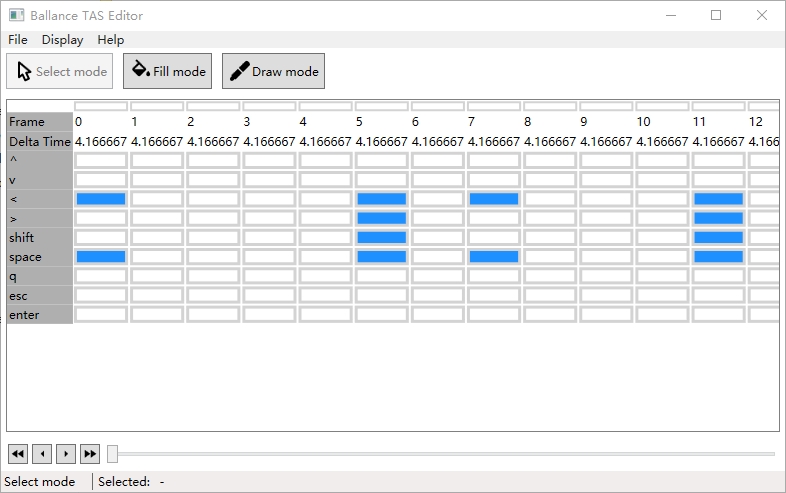Select frame column header above frame 0

click(101, 106)
